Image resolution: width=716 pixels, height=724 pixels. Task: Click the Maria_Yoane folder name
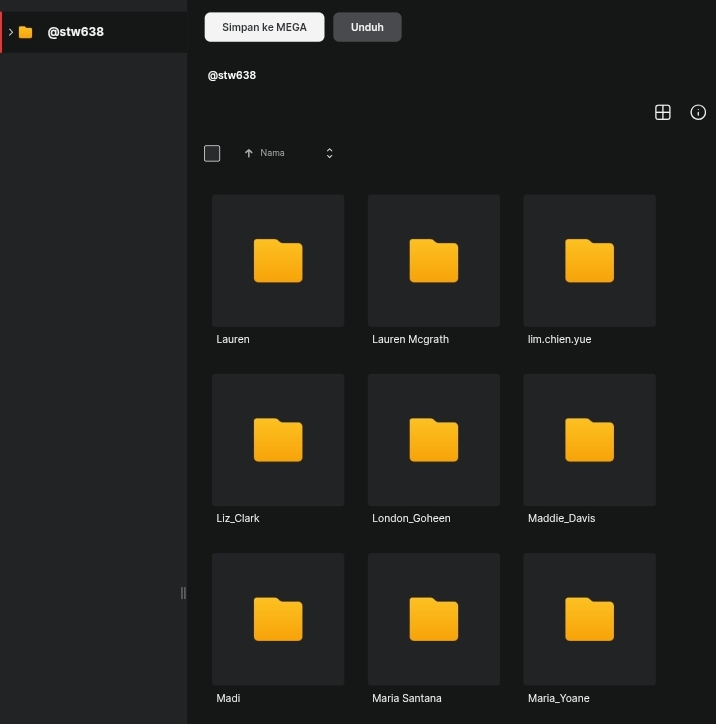click(559, 698)
